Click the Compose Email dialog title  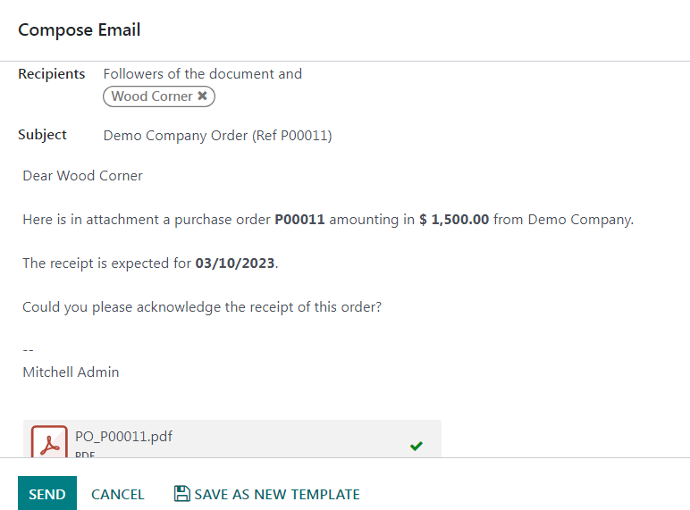pyautogui.click(x=79, y=30)
